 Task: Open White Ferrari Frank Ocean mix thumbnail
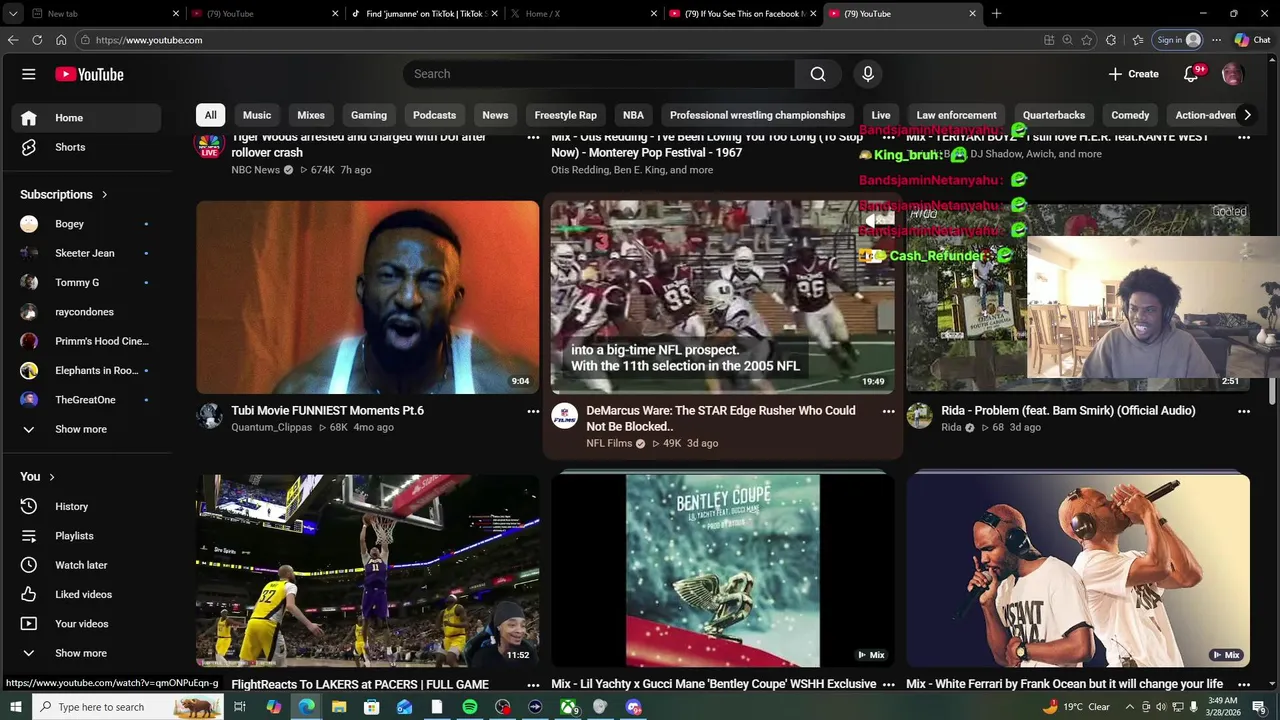(x=1078, y=571)
